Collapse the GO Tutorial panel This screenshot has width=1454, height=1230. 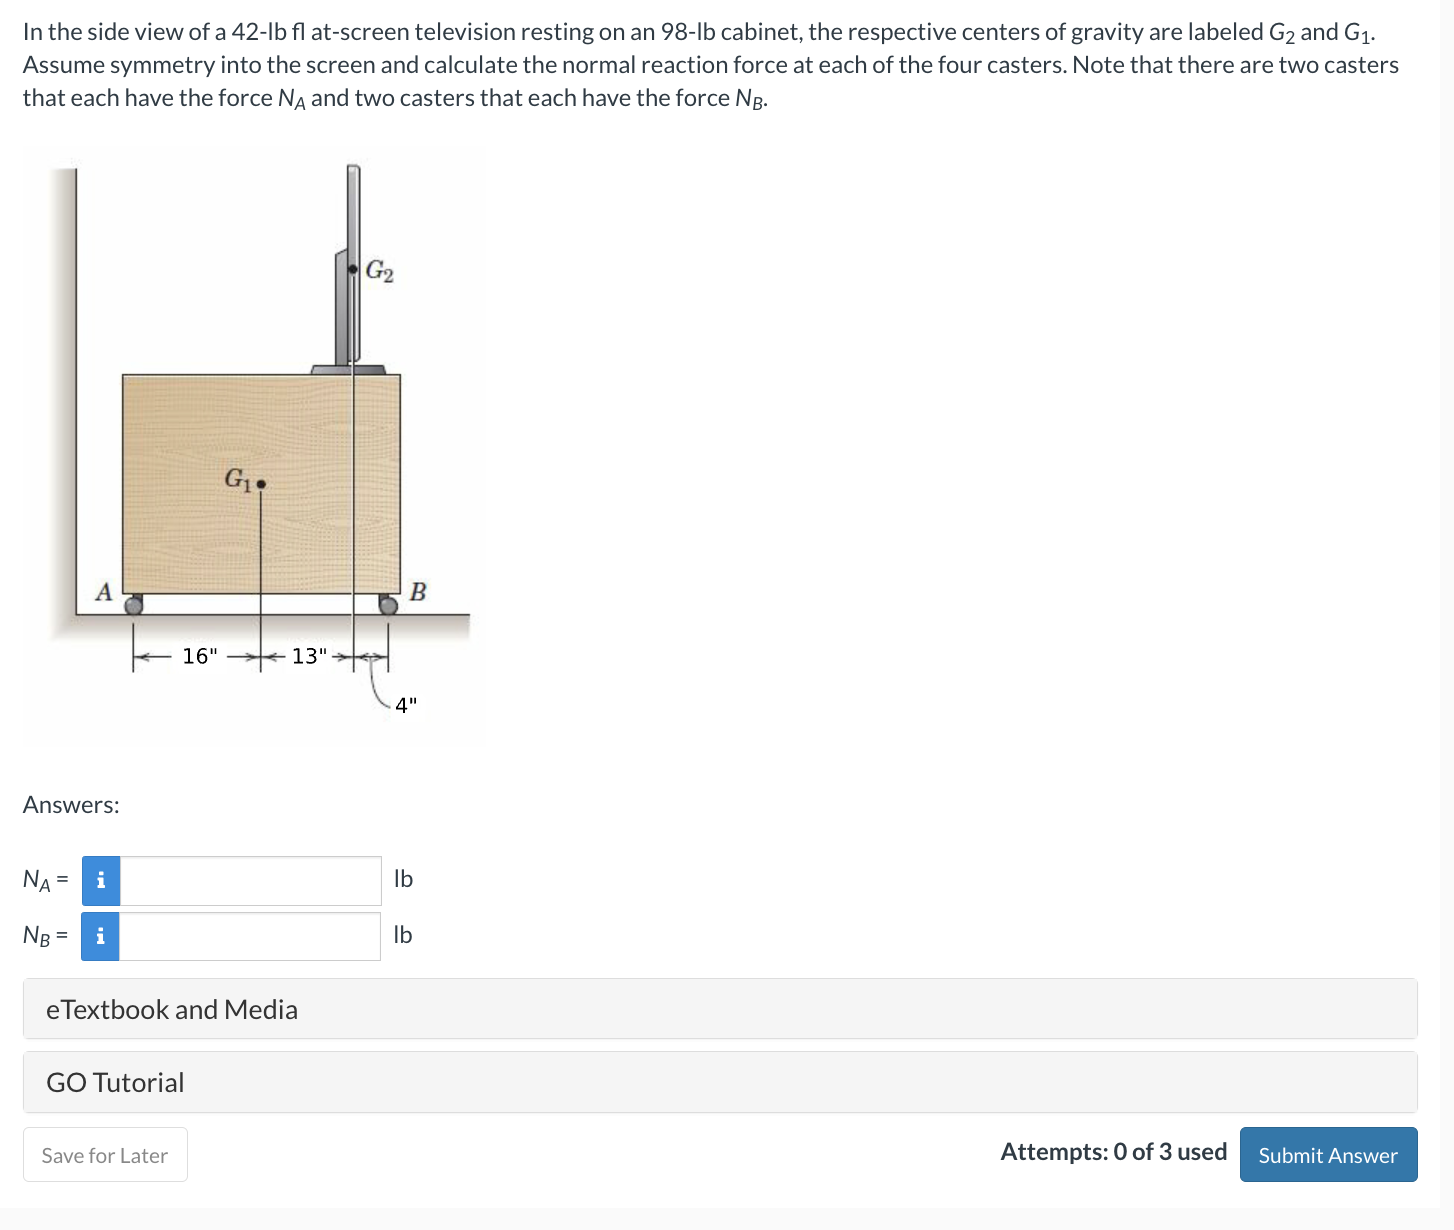click(114, 1082)
